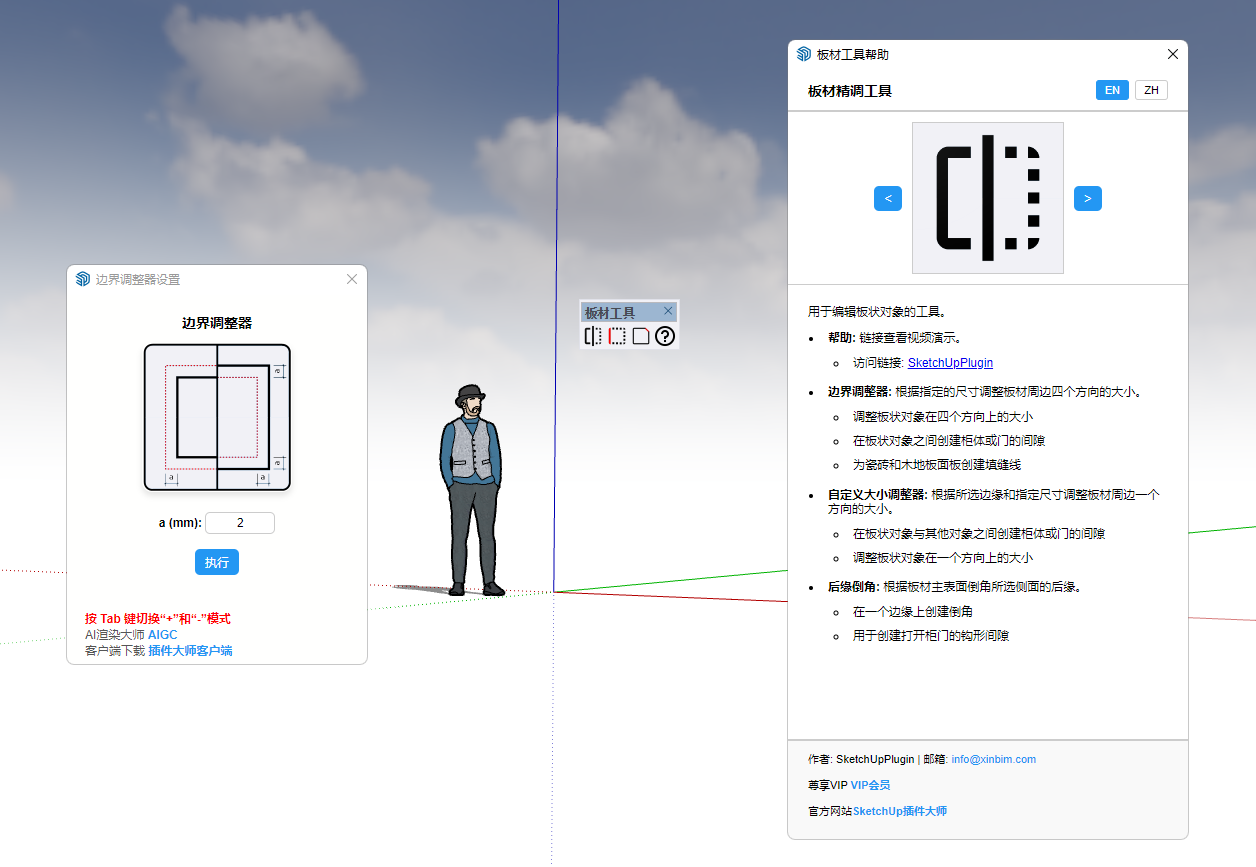The height and width of the screenshot is (867, 1256).
Task: Close the 板材工具 floating toolbar
Action: click(668, 311)
